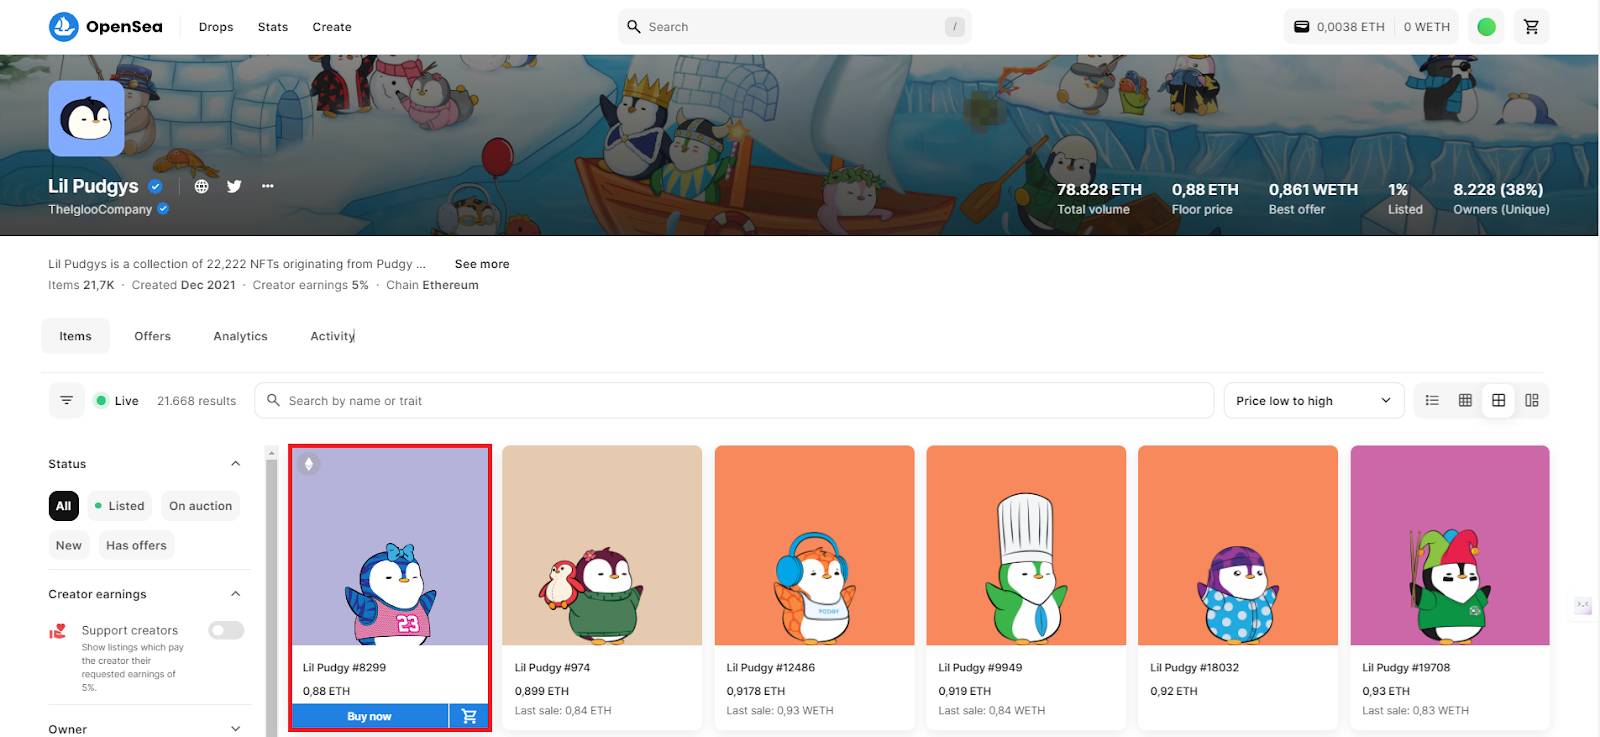
Task: Add Lil Pudgy #8299 to cart
Action: coord(469,716)
